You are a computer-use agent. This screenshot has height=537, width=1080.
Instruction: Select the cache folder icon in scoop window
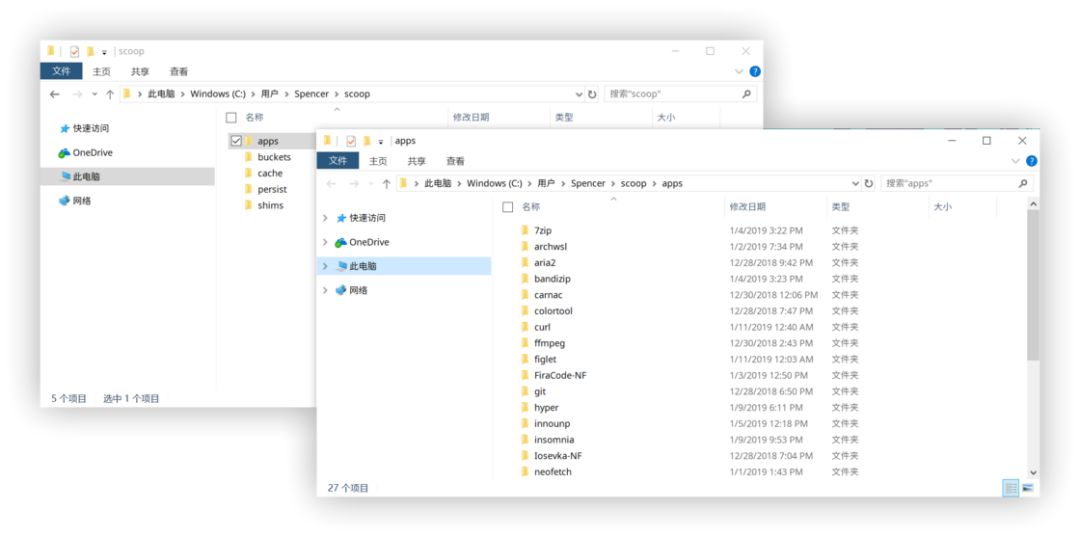coord(249,173)
